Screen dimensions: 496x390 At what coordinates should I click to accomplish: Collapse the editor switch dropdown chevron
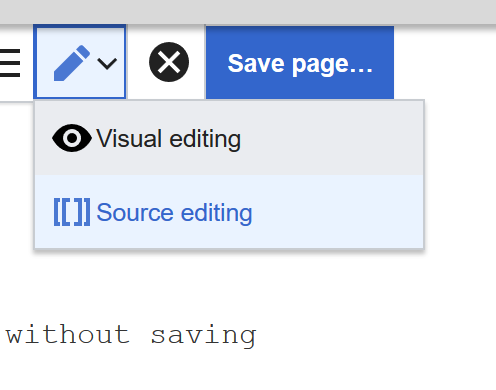click(107, 63)
